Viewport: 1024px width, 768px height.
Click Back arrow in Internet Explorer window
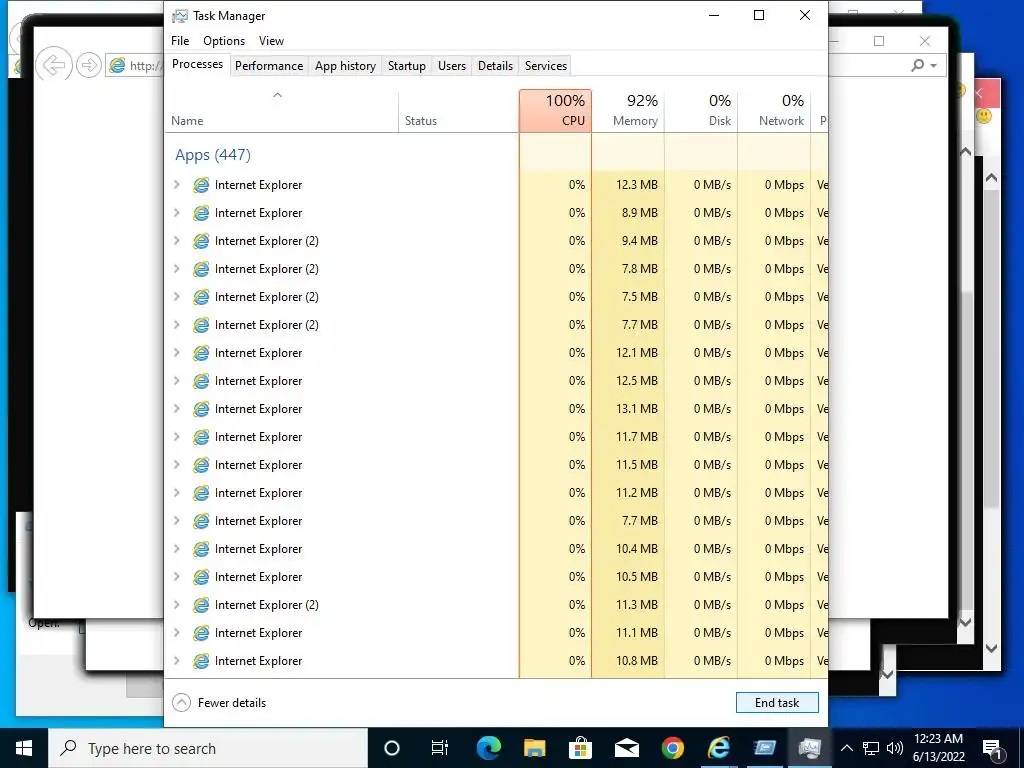(x=54, y=65)
